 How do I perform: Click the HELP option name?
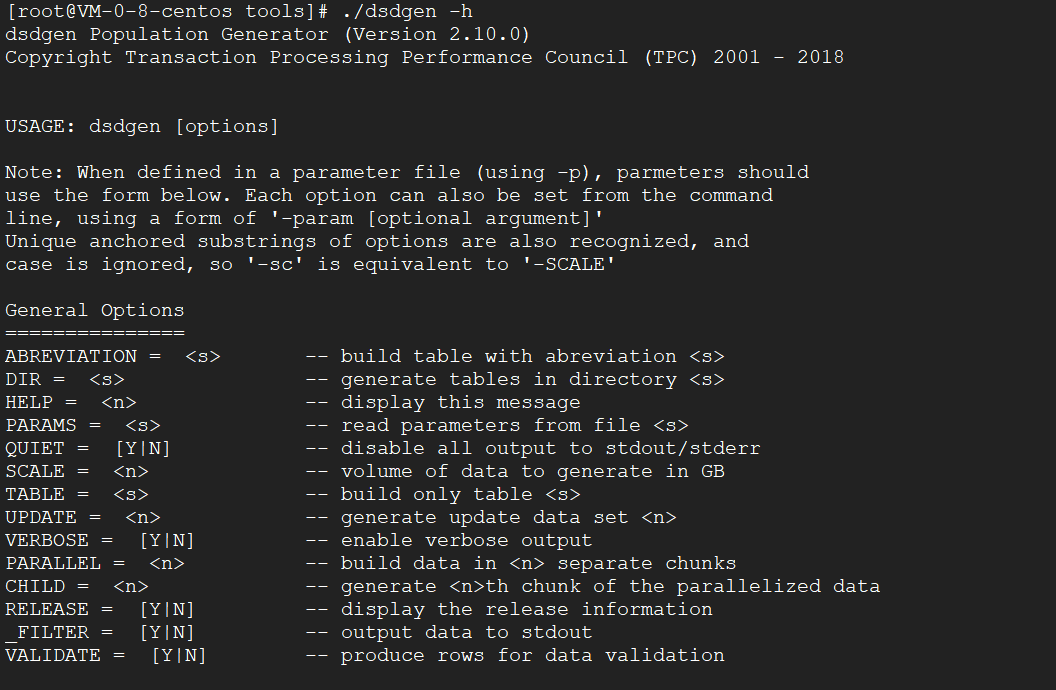tap(29, 402)
